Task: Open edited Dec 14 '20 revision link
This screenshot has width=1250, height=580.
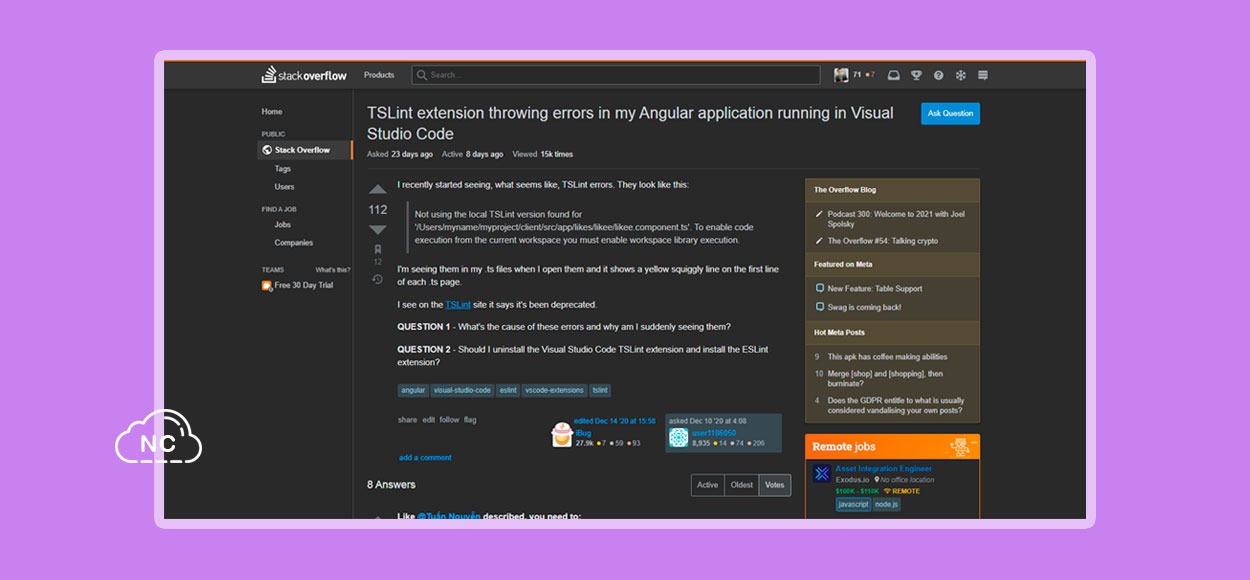Action: click(615, 421)
